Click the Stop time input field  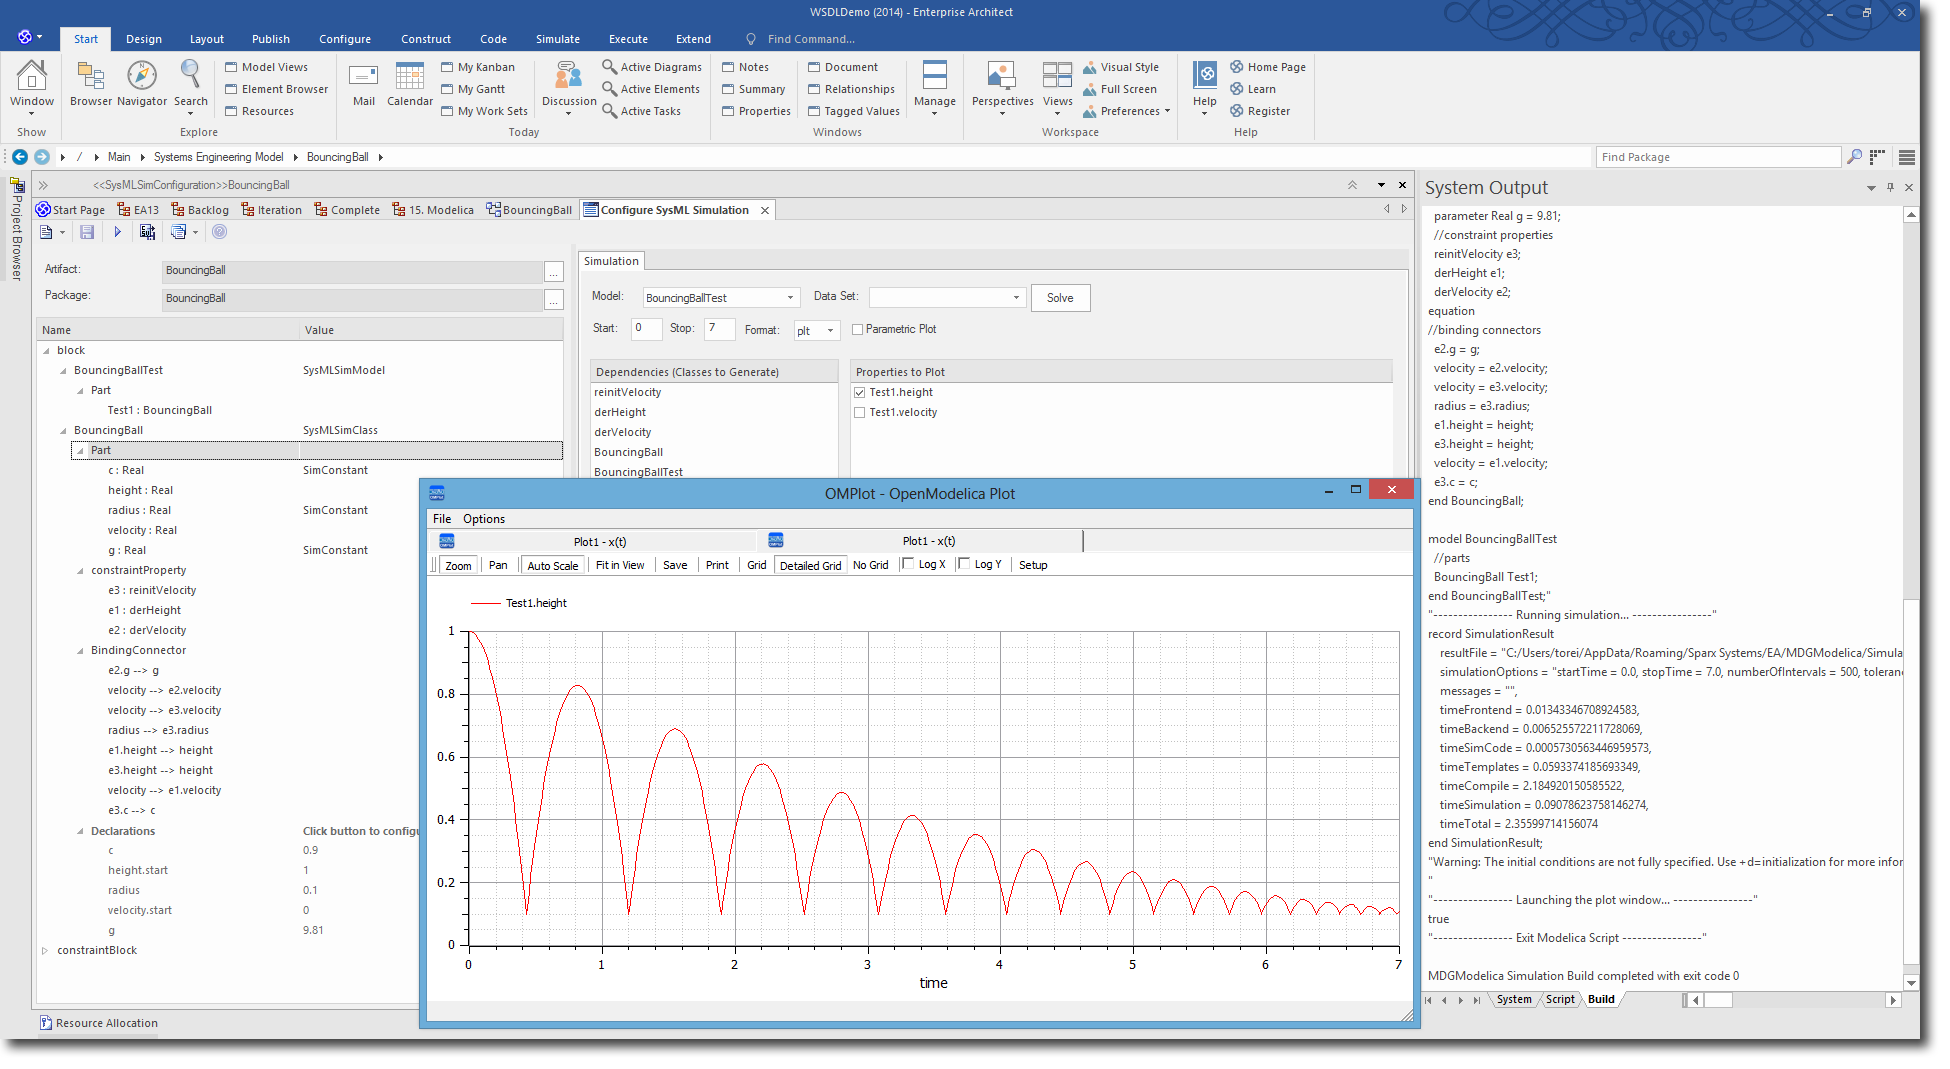(x=718, y=329)
